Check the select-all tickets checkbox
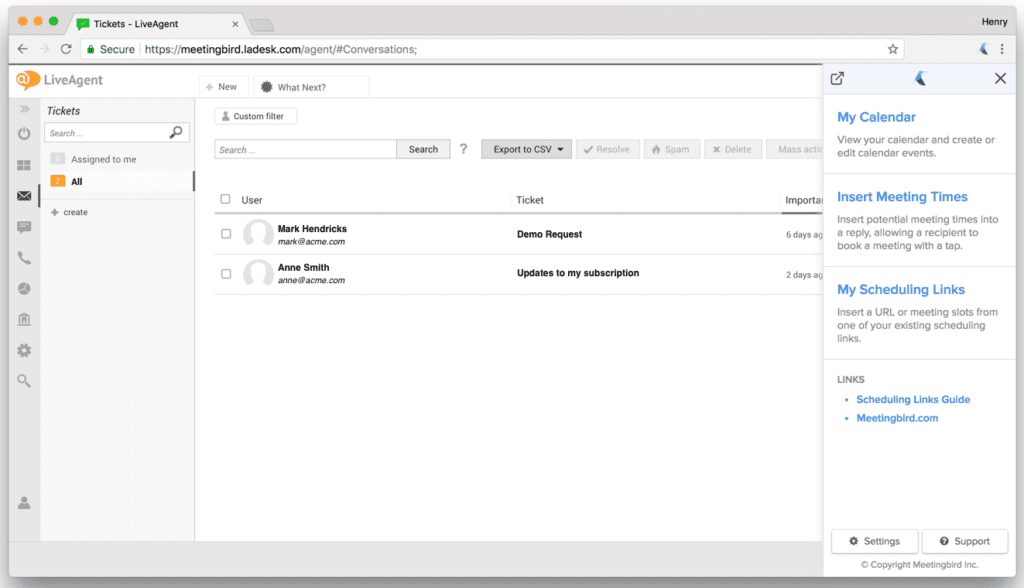Viewport: 1024px width, 588px height. click(225, 199)
